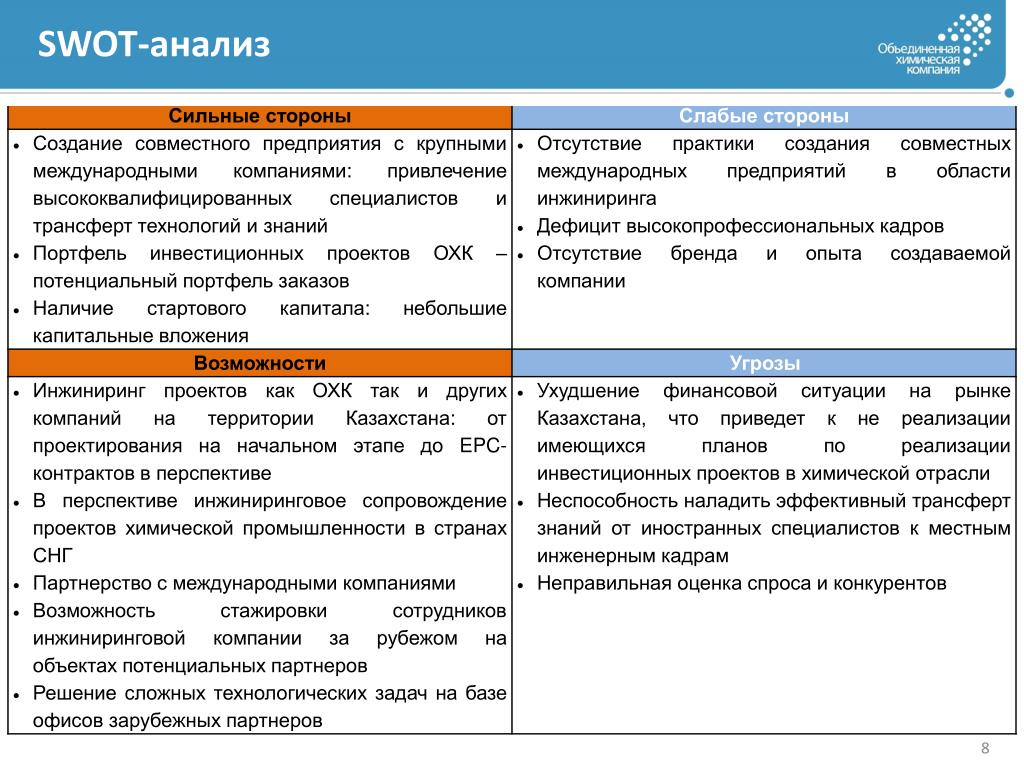Click the Сильные стороны header cell
Viewport: 1024px width, 768px height.
coord(259,116)
